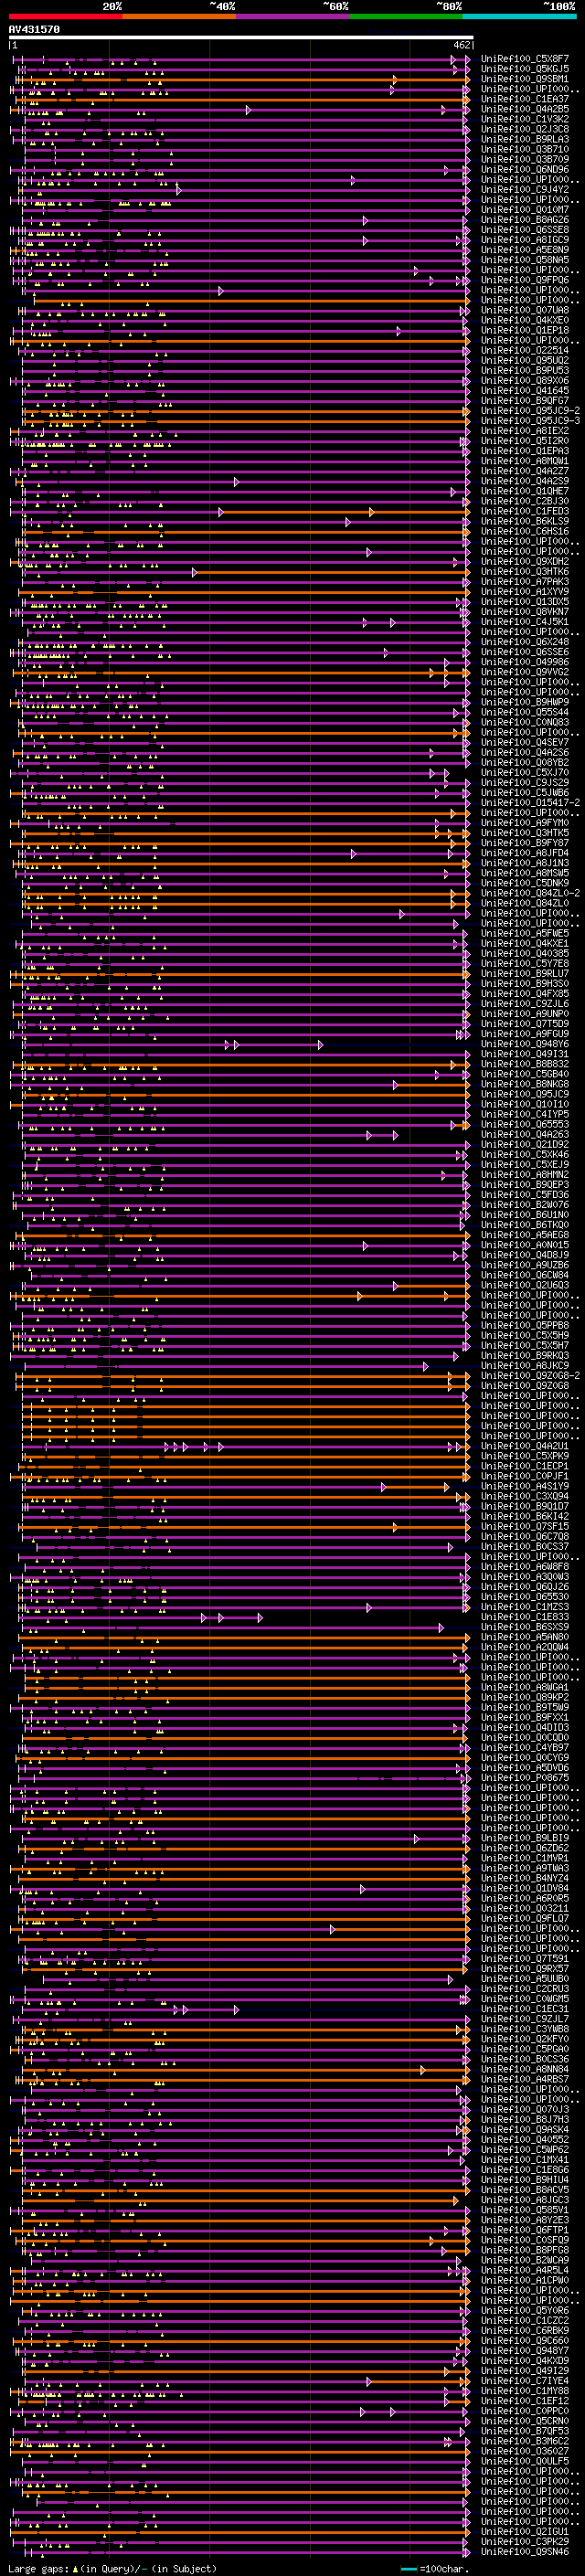Select hit UniRef100_B6KI42
The image size is (585, 2576).
(525, 1516)
